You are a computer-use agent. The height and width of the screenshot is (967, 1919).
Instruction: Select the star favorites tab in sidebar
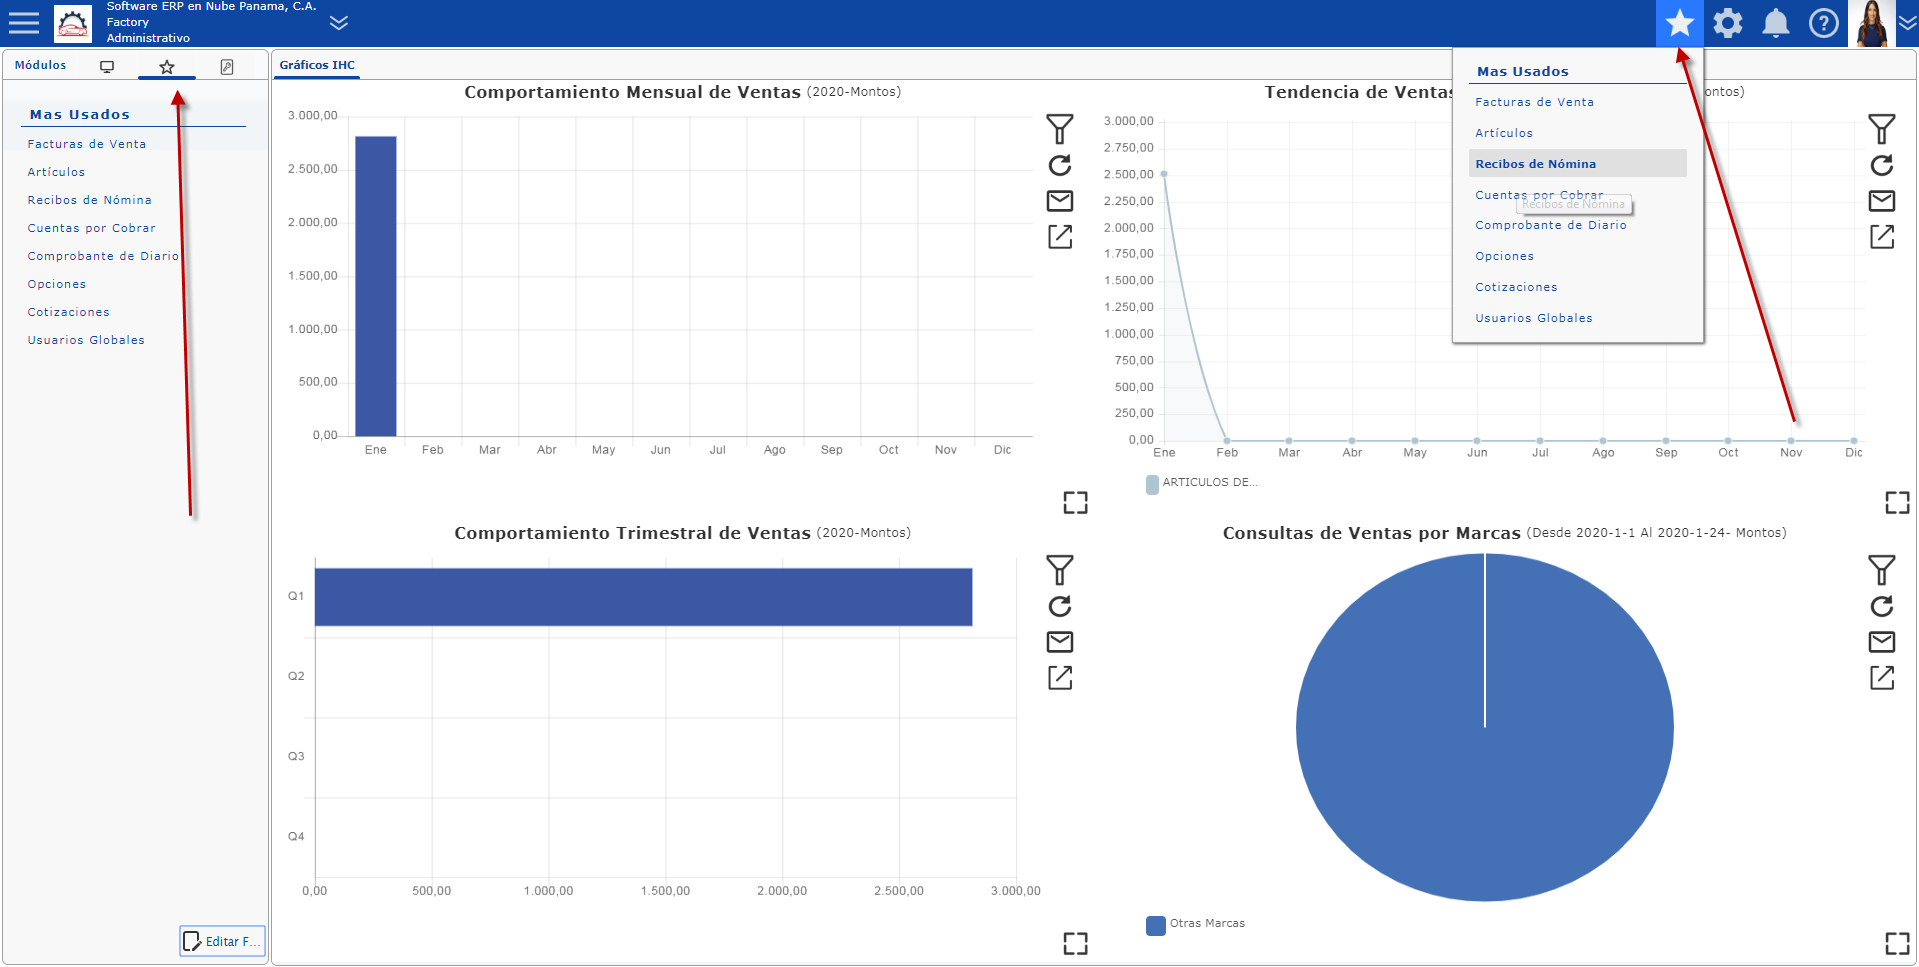coord(167,67)
